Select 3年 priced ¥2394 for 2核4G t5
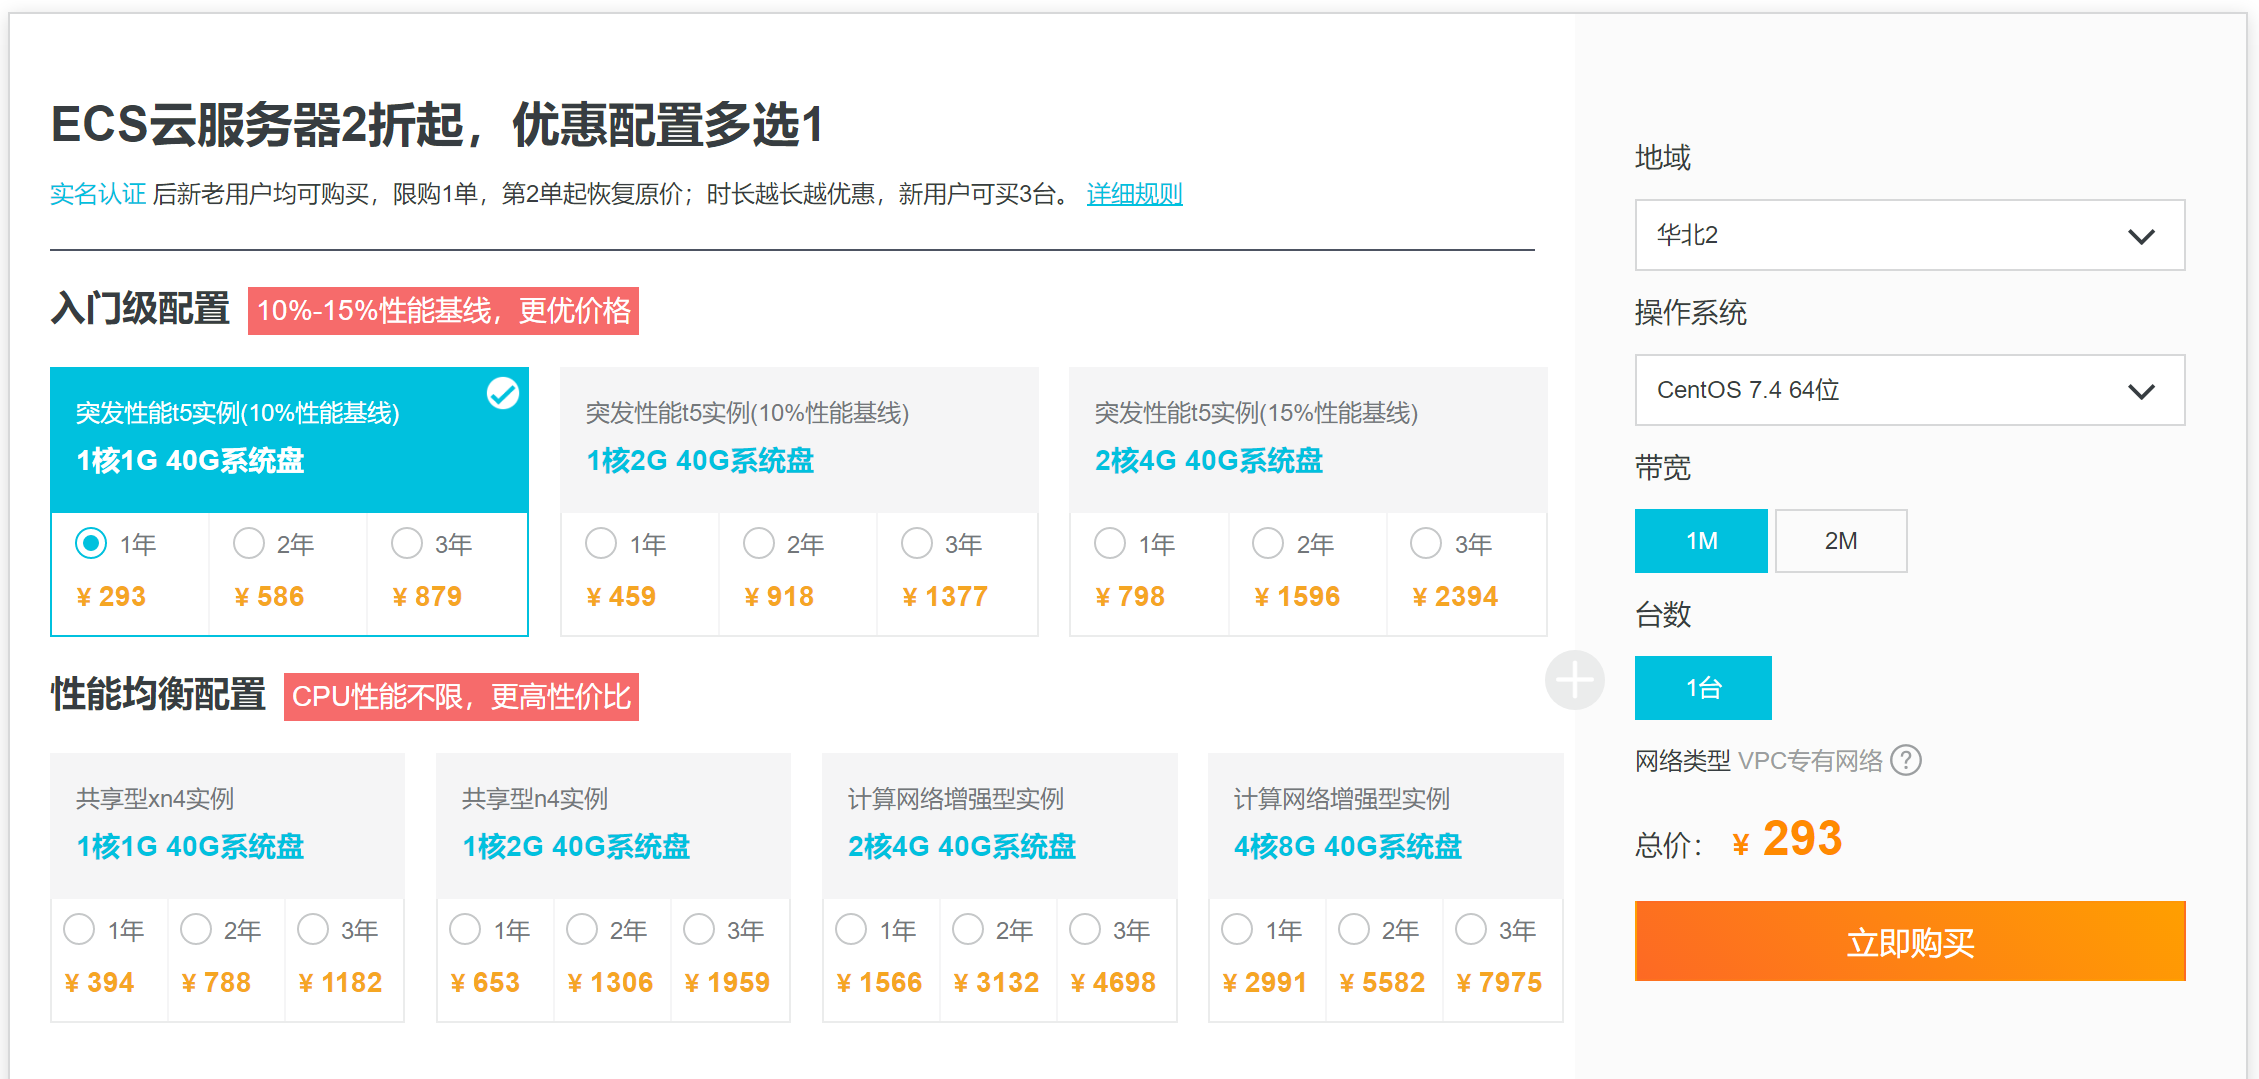Image resolution: width=2259 pixels, height=1079 pixels. [1425, 543]
